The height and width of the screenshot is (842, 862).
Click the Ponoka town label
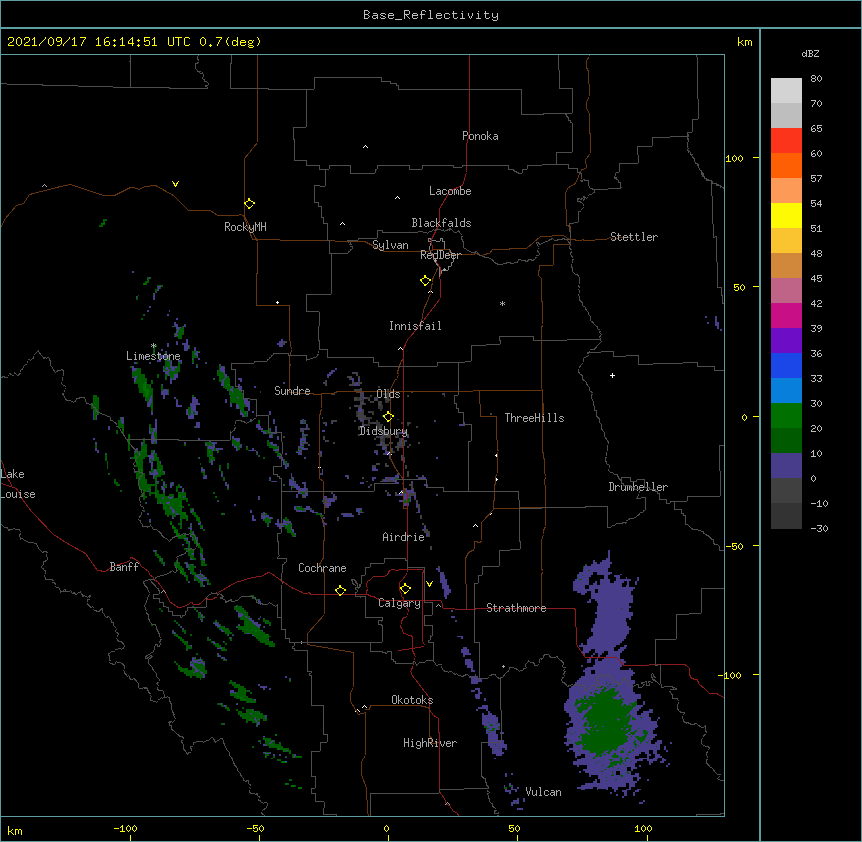pos(480,136)
